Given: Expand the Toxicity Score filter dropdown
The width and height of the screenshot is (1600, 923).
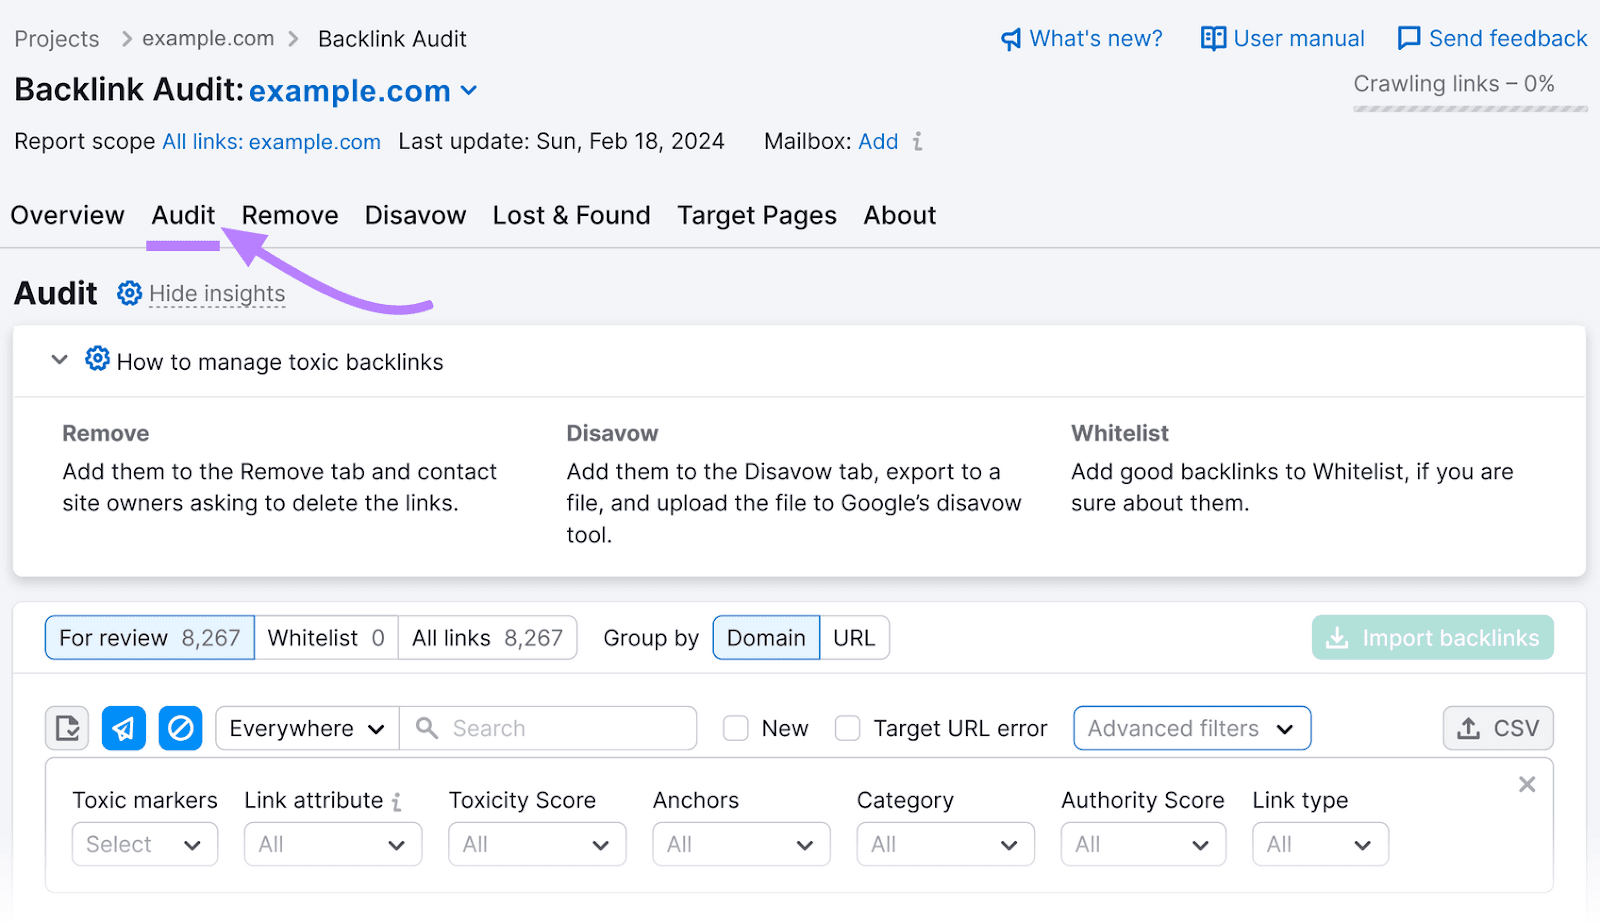Looking at the screenshot, I should [537, 844].
